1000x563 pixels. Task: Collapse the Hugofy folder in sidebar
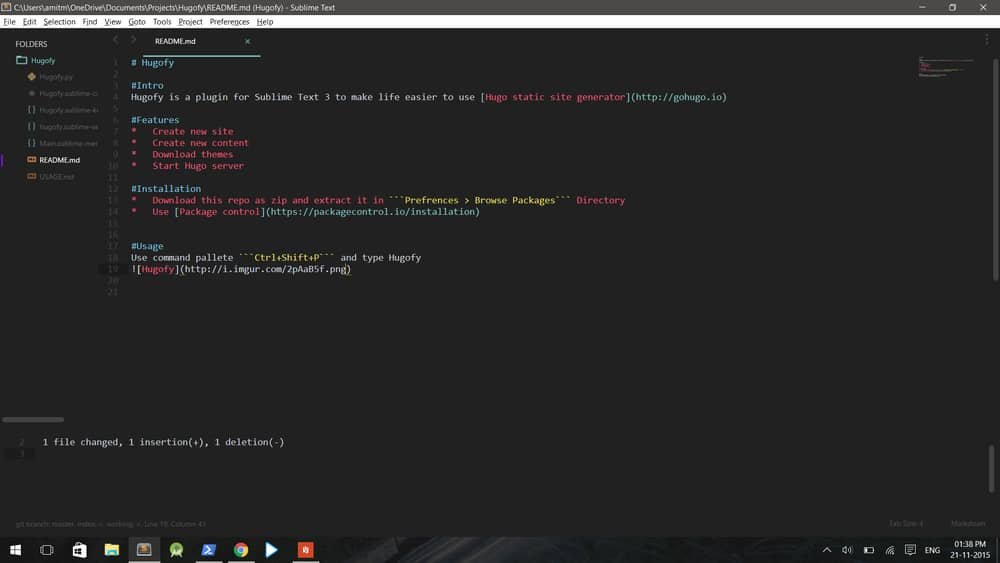click(x=22, y=60)
